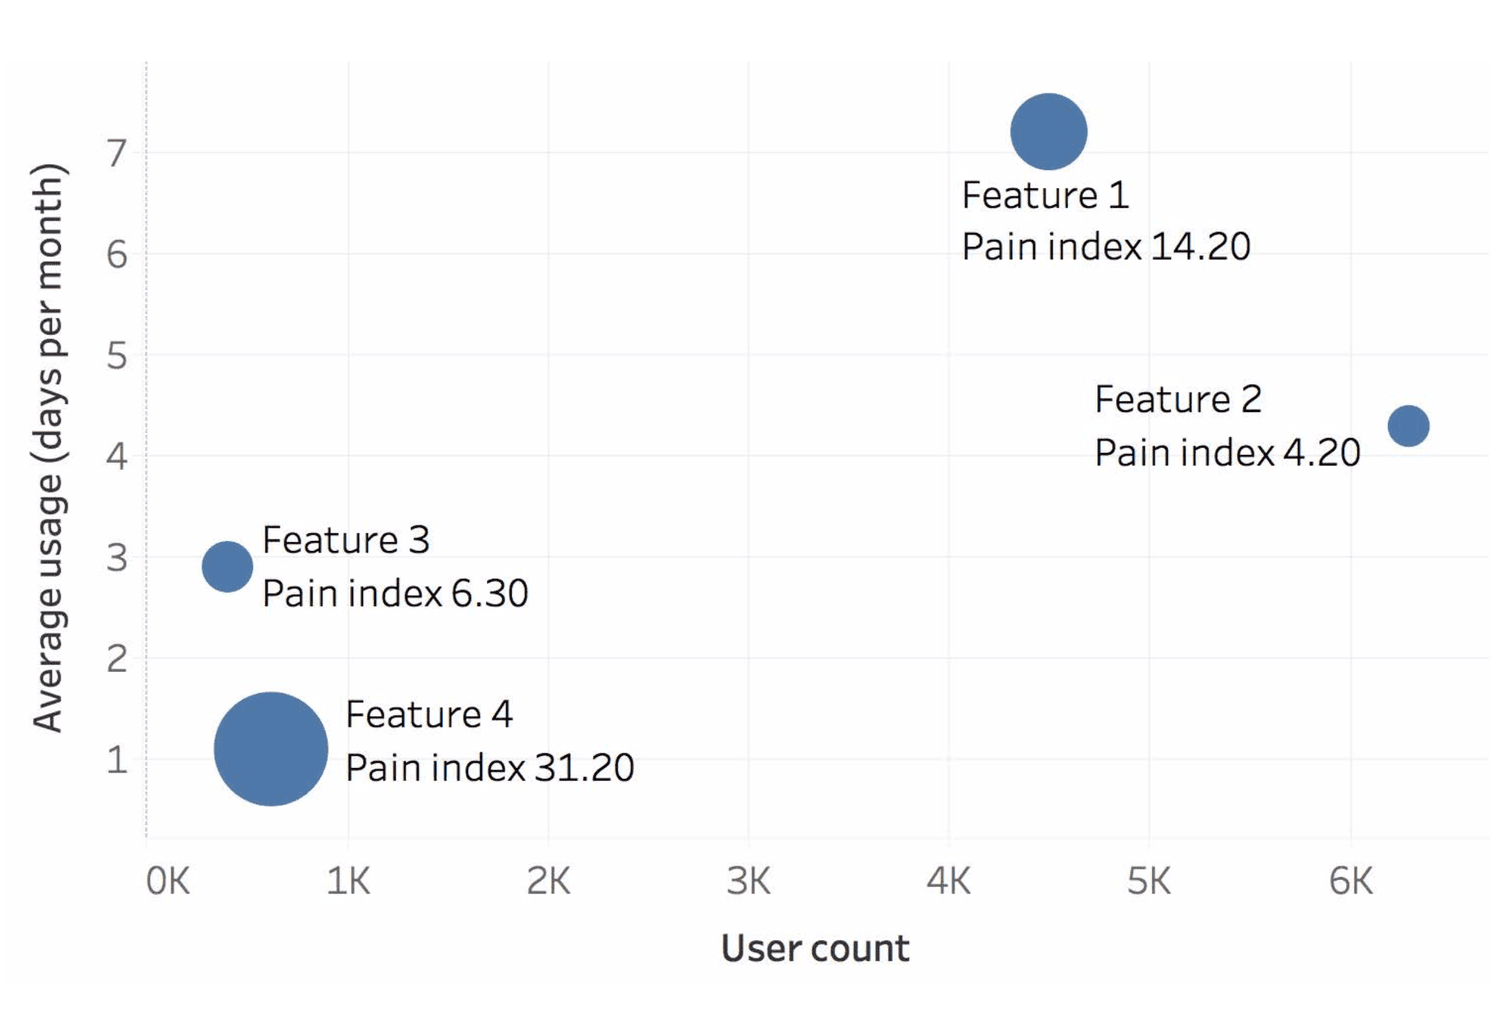Click the Feature 1 bubble
The width and height of the screenshot is (1500, 1016).
tap(1048, 132)
